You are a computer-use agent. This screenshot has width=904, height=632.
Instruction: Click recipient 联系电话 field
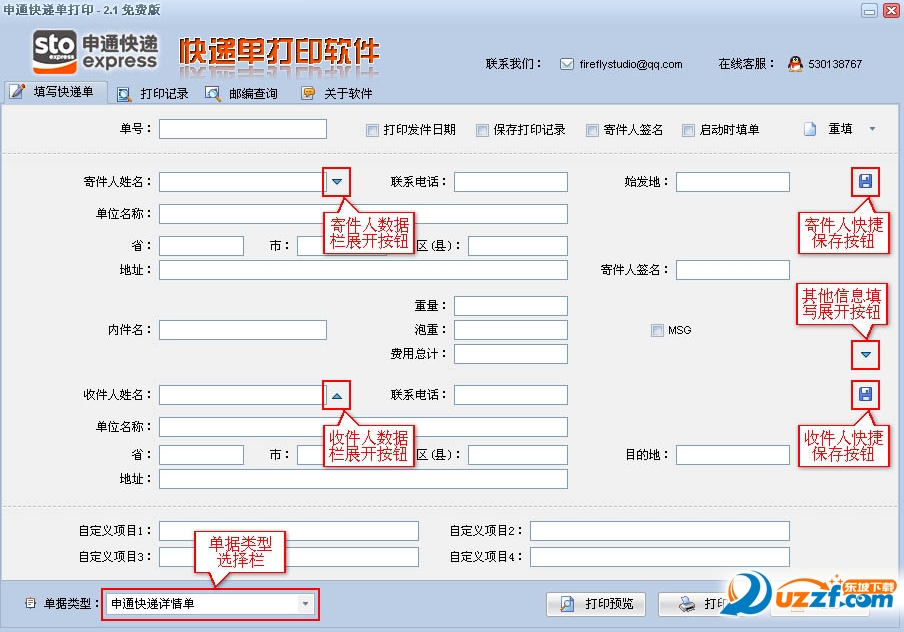coord(511,395)
